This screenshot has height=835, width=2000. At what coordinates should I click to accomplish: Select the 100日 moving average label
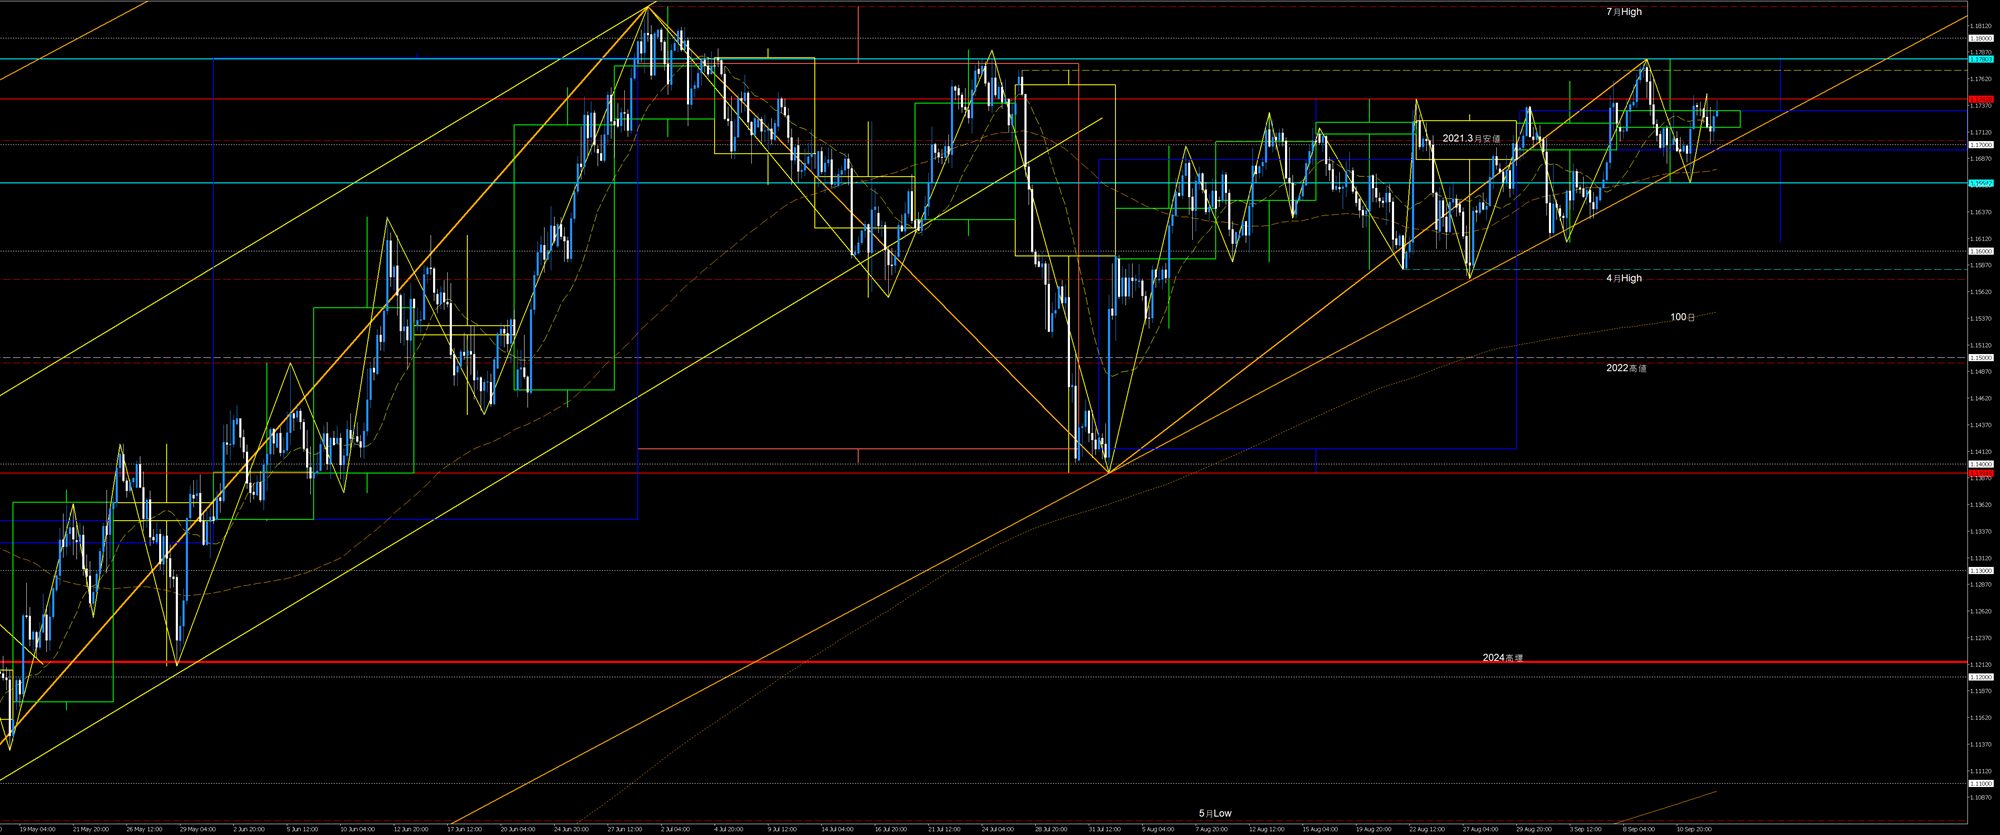[1682, 317]
